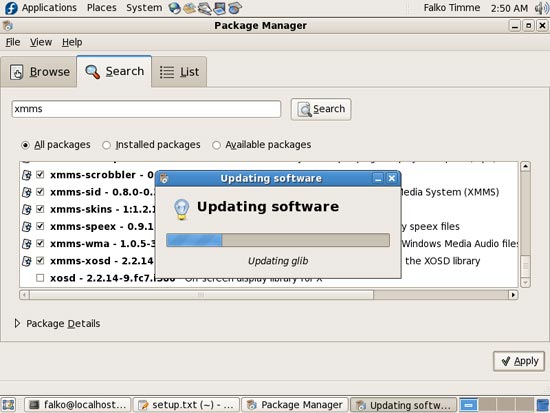
Task: Launch the web browser globe icon
Action: [174, 8]
